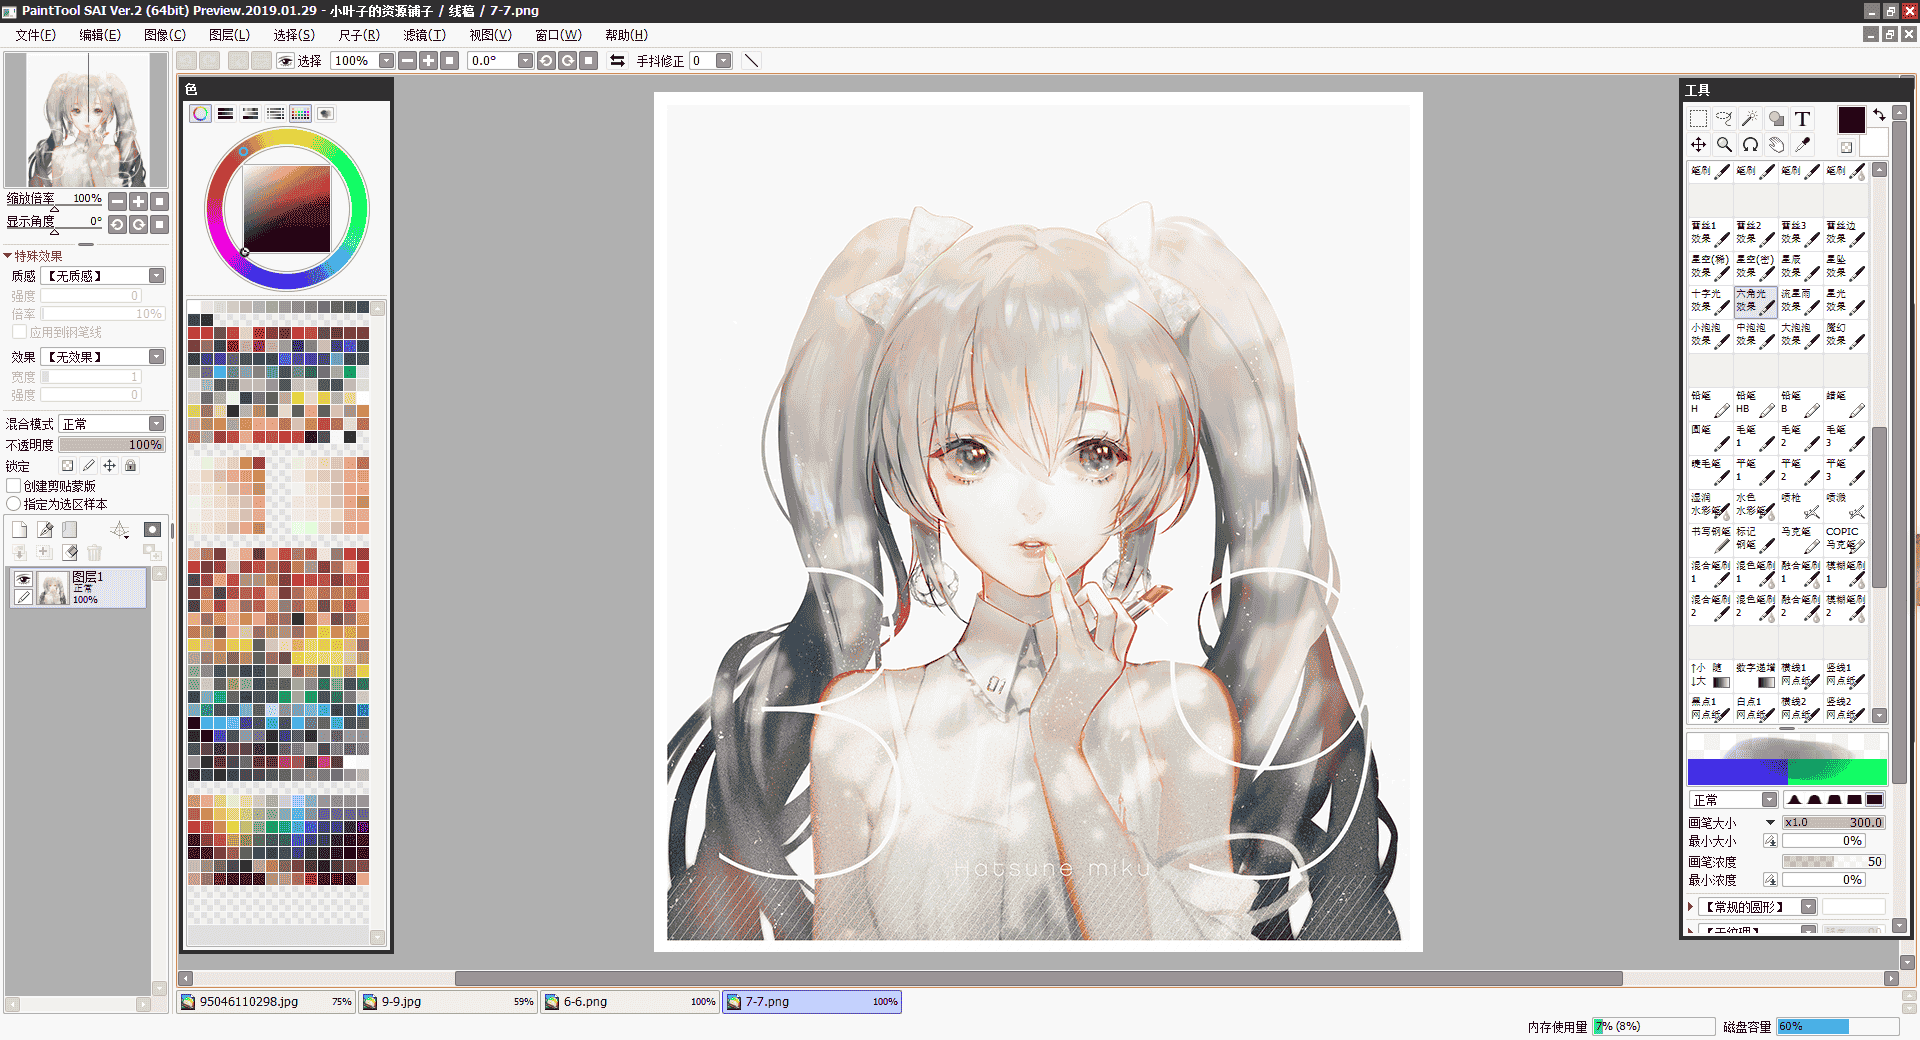The image size is (1920, 1040).
Task: Click the 画笔大小 brush size field
Action: (x=1834, y=823)
